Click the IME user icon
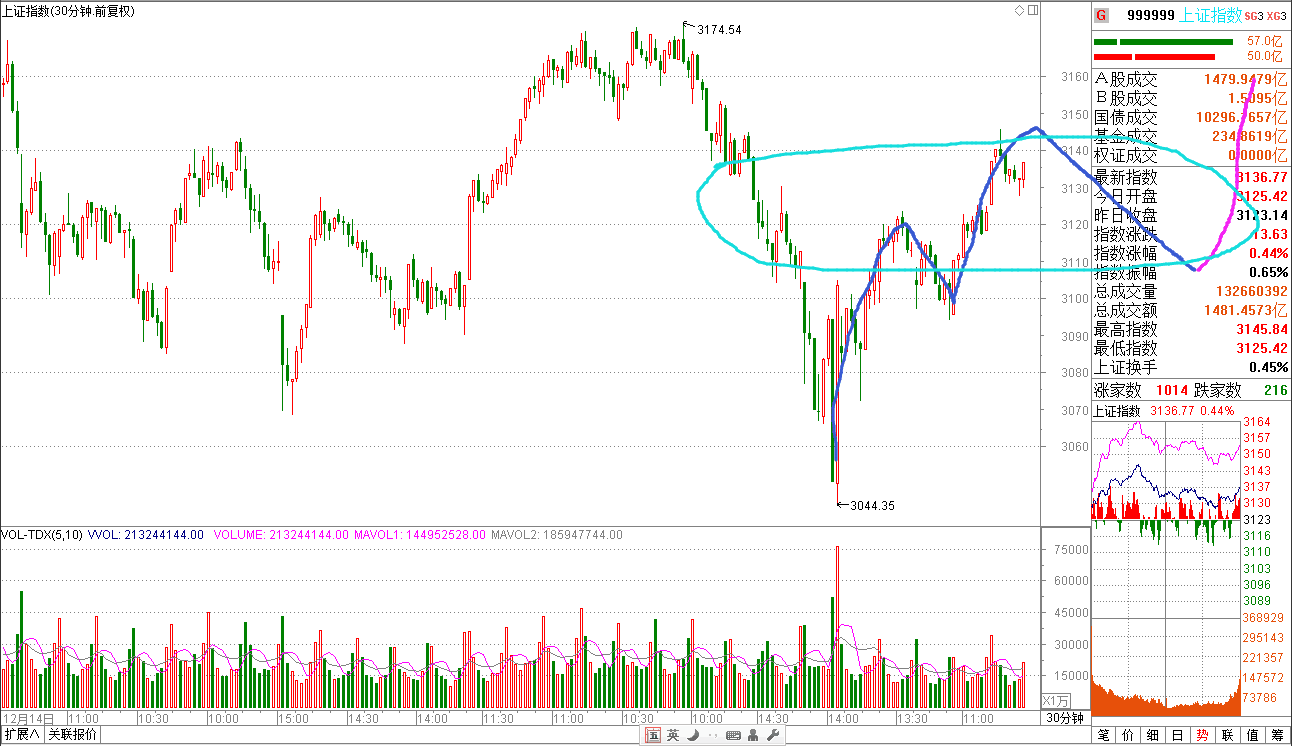The height and width of the screenshot is (746, 1292). coord(753,736)
